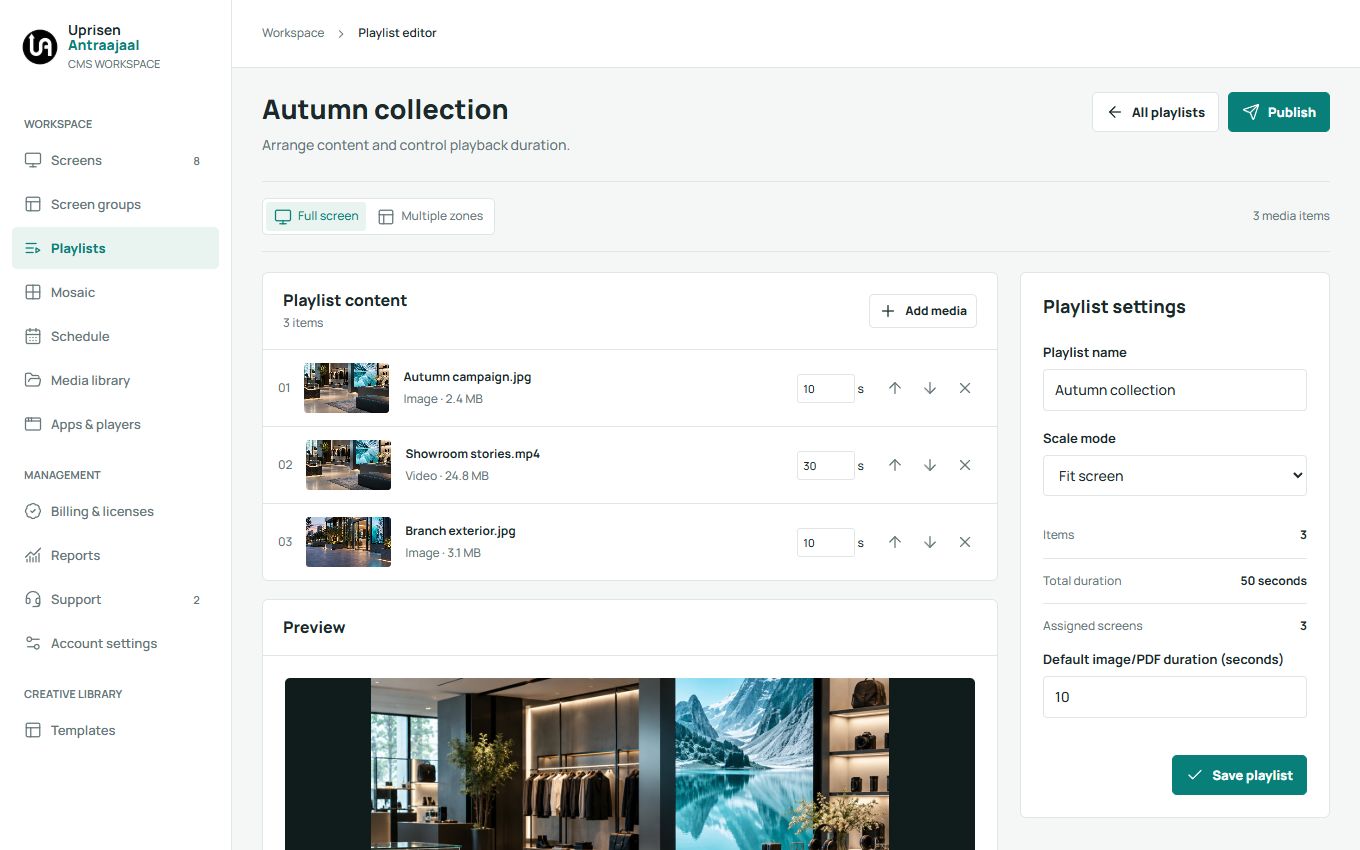Click duration field for Branch exterior.jpg
This screenshot has width=1360, height=850.
tap(825, 542)
